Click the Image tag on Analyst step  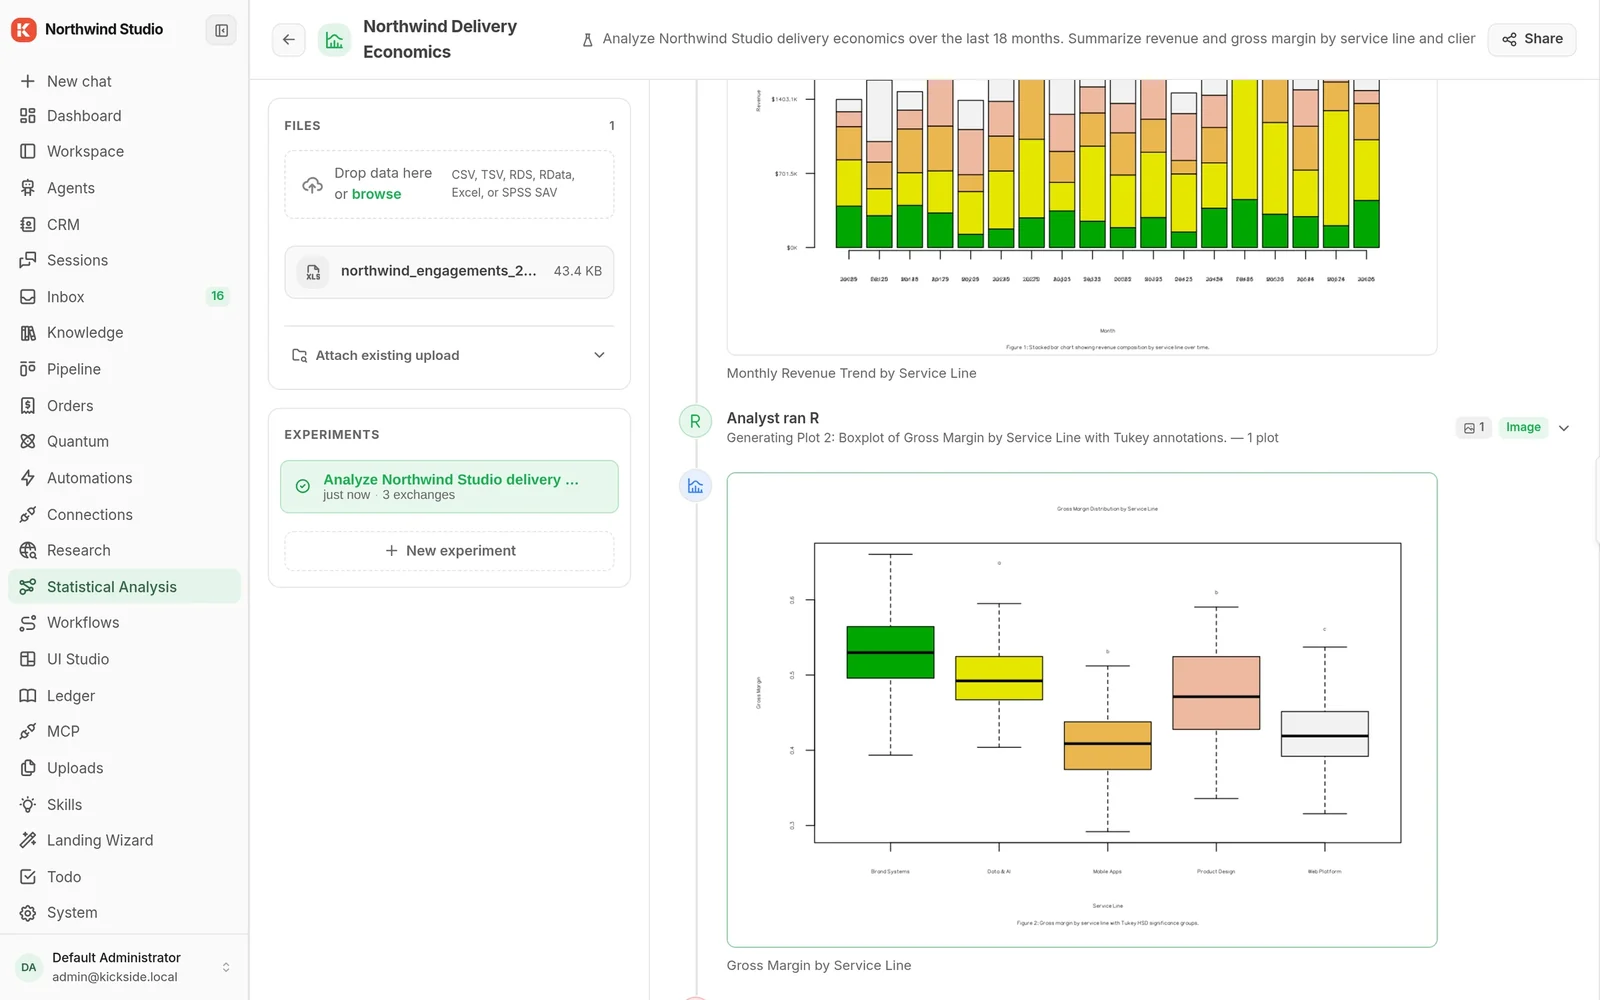click(x=1523, y=428)
